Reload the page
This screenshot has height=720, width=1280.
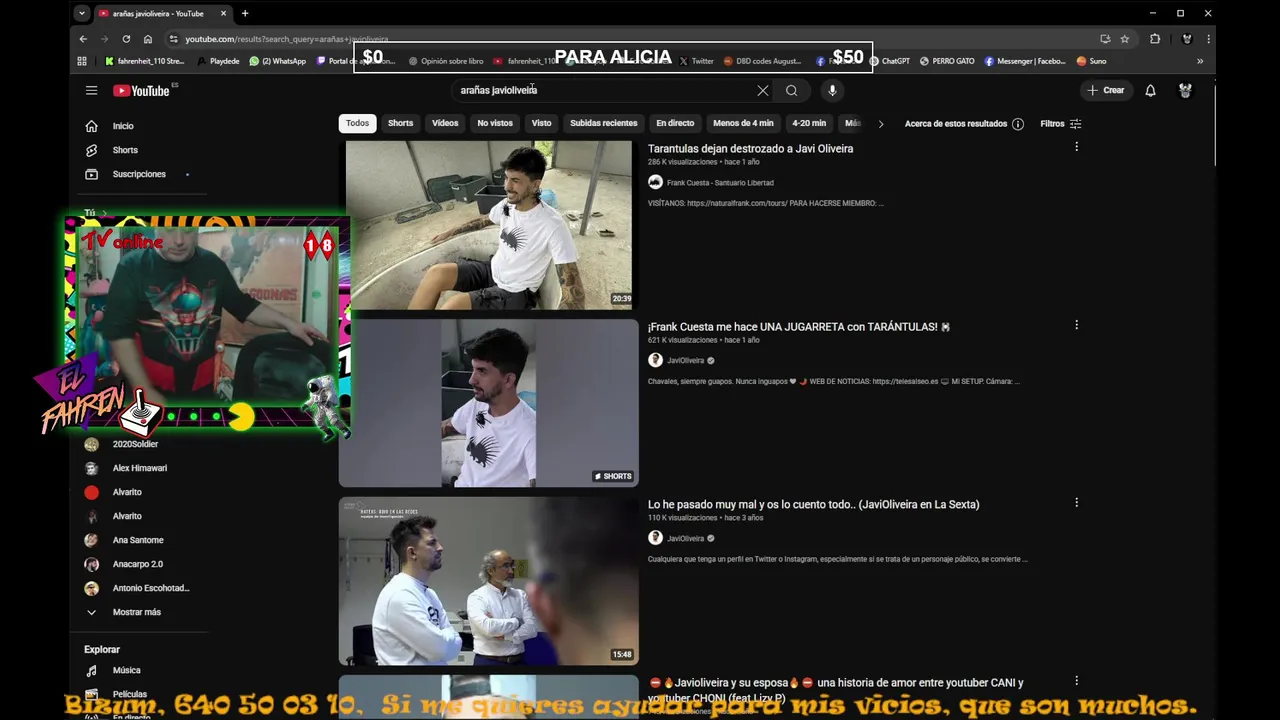point(126,39)
